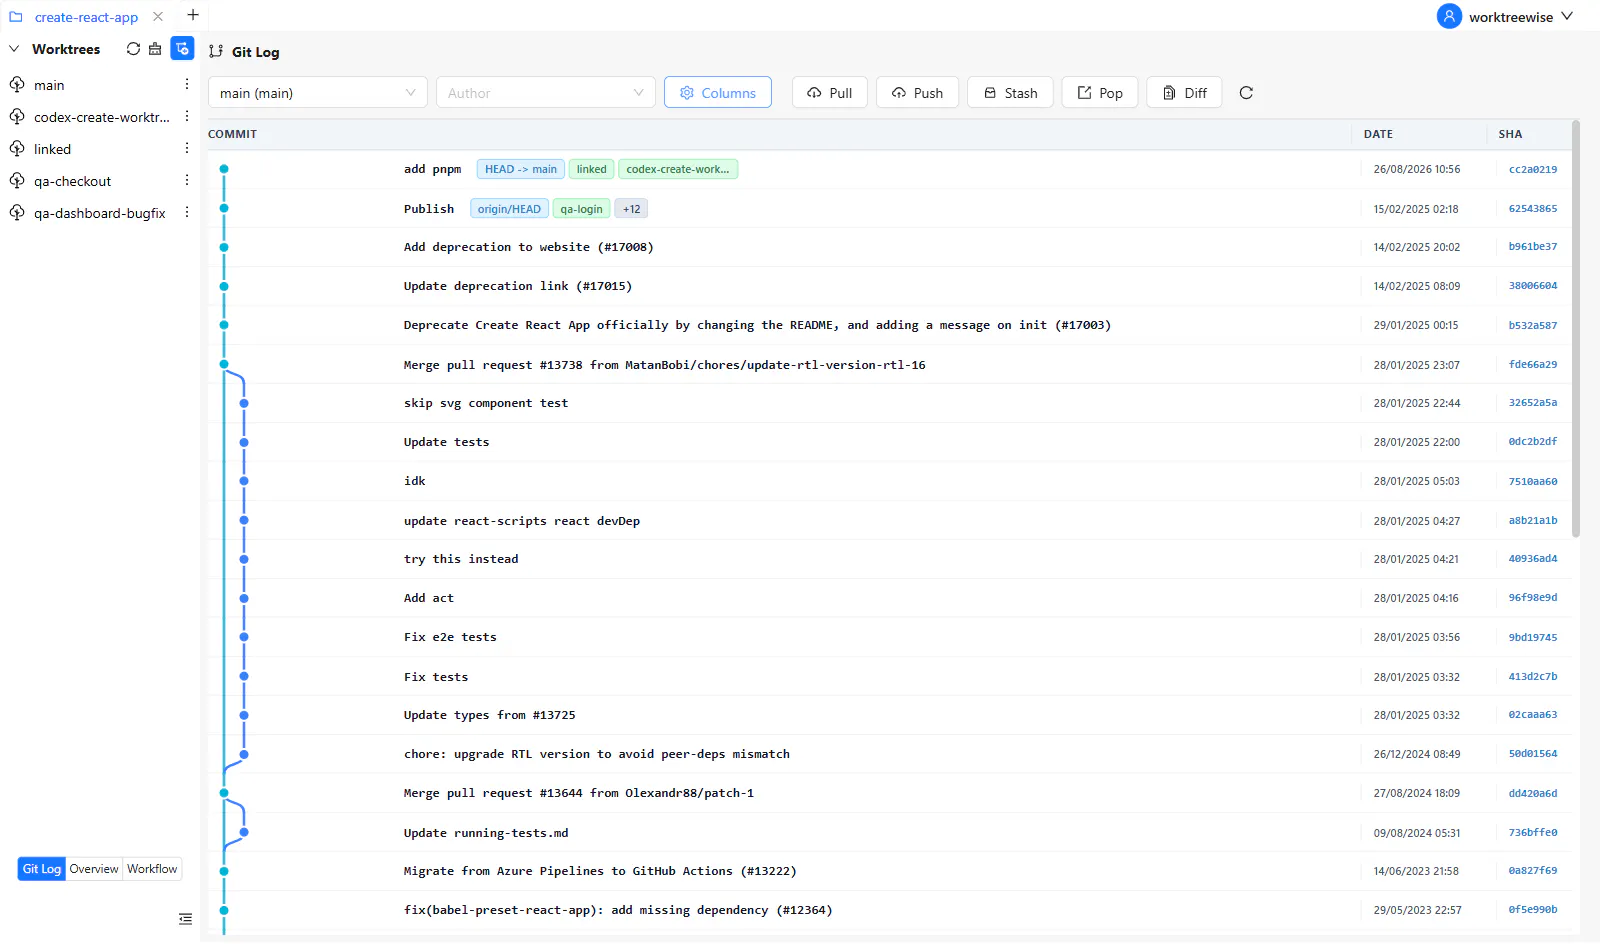The height and width of the screenshot is (950, 1600).
Task: Click the codex-create-work... branch tag
Action: (x=678, y=169)
